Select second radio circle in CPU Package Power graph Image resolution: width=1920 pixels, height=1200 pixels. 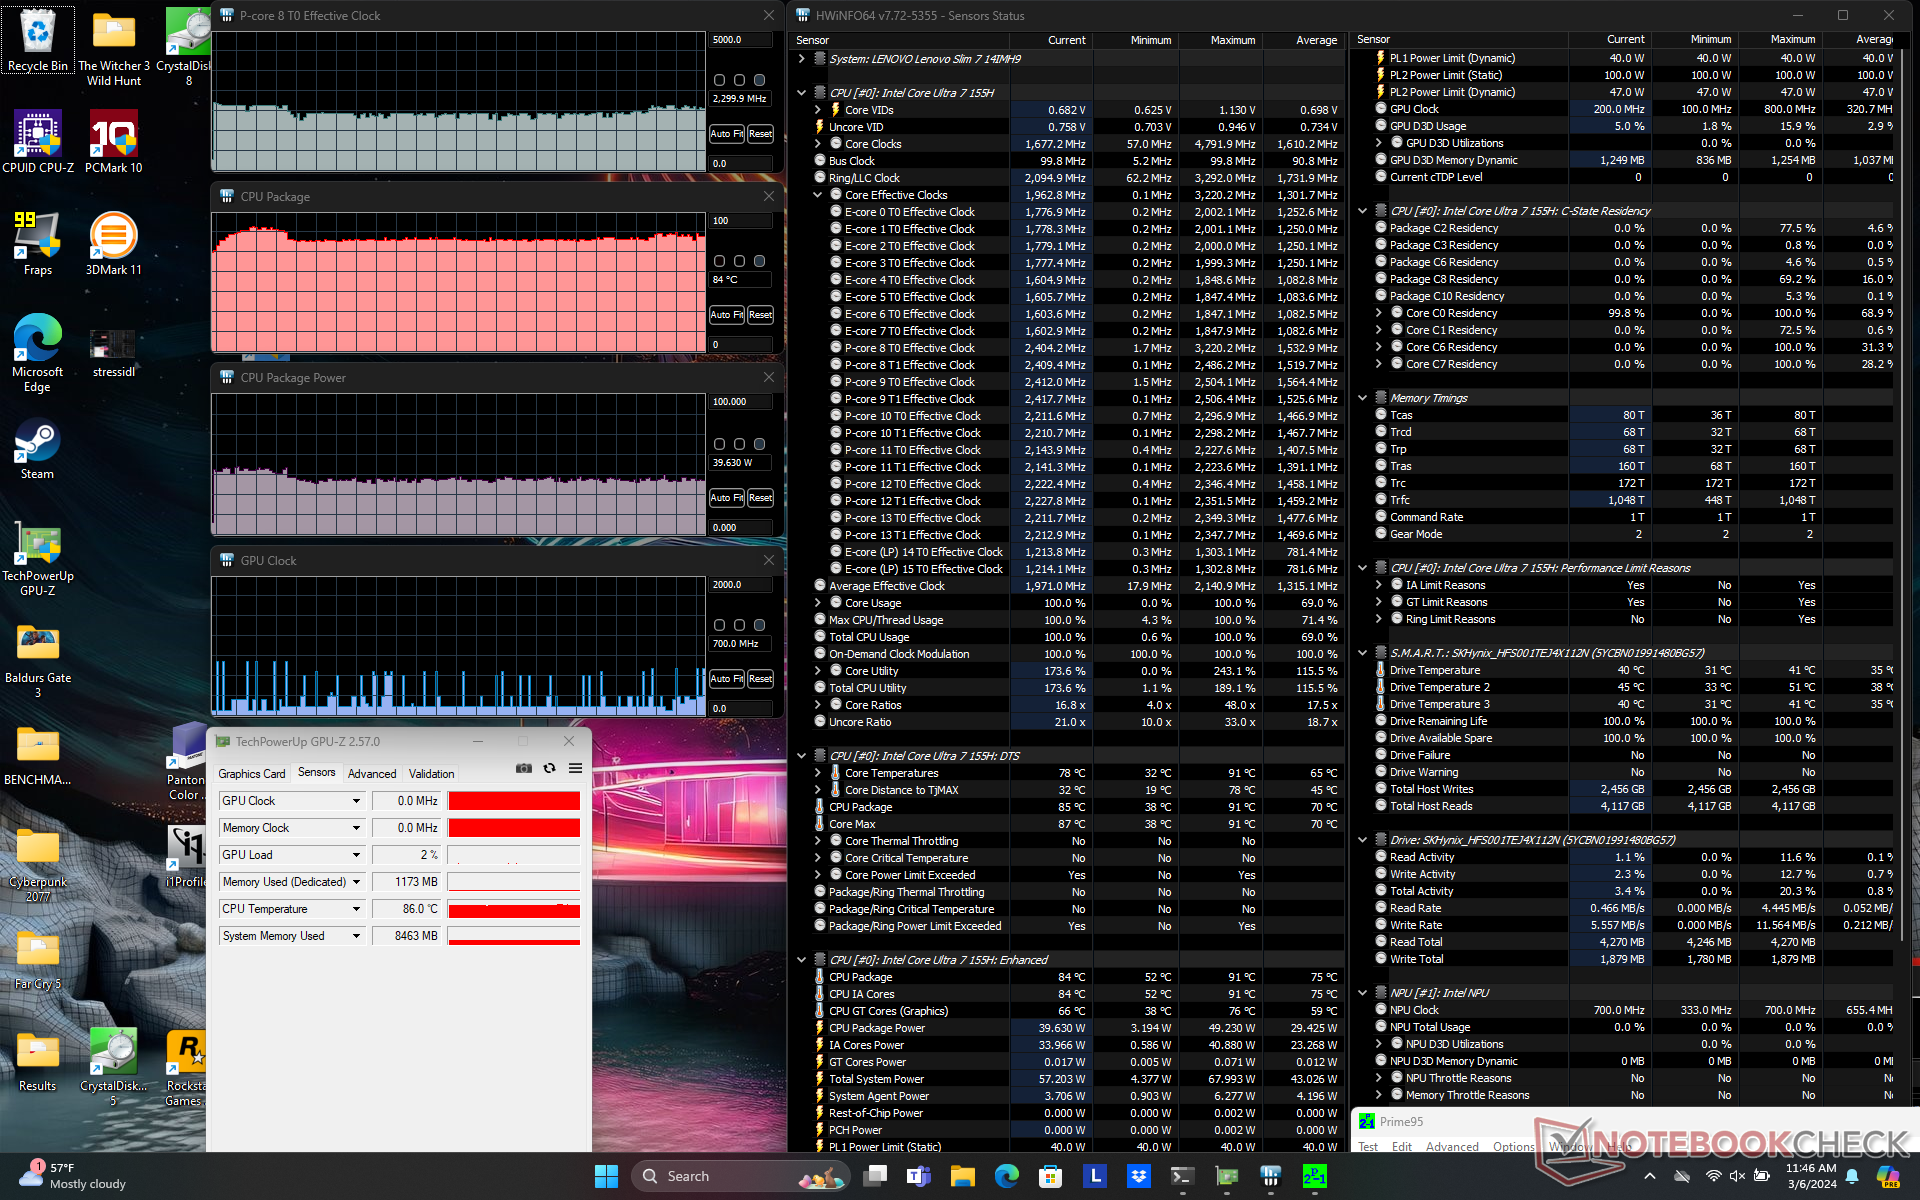tap(739, 444)
